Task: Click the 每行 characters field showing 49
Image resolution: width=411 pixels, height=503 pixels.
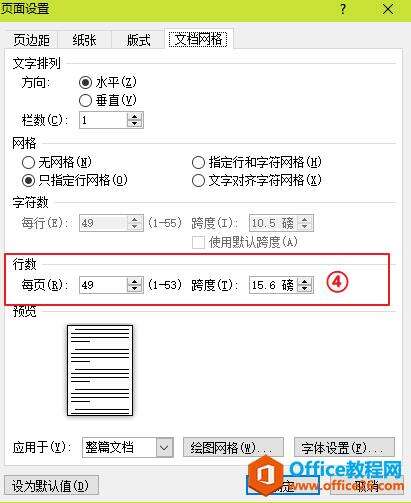Action: [x=103, y=223]
